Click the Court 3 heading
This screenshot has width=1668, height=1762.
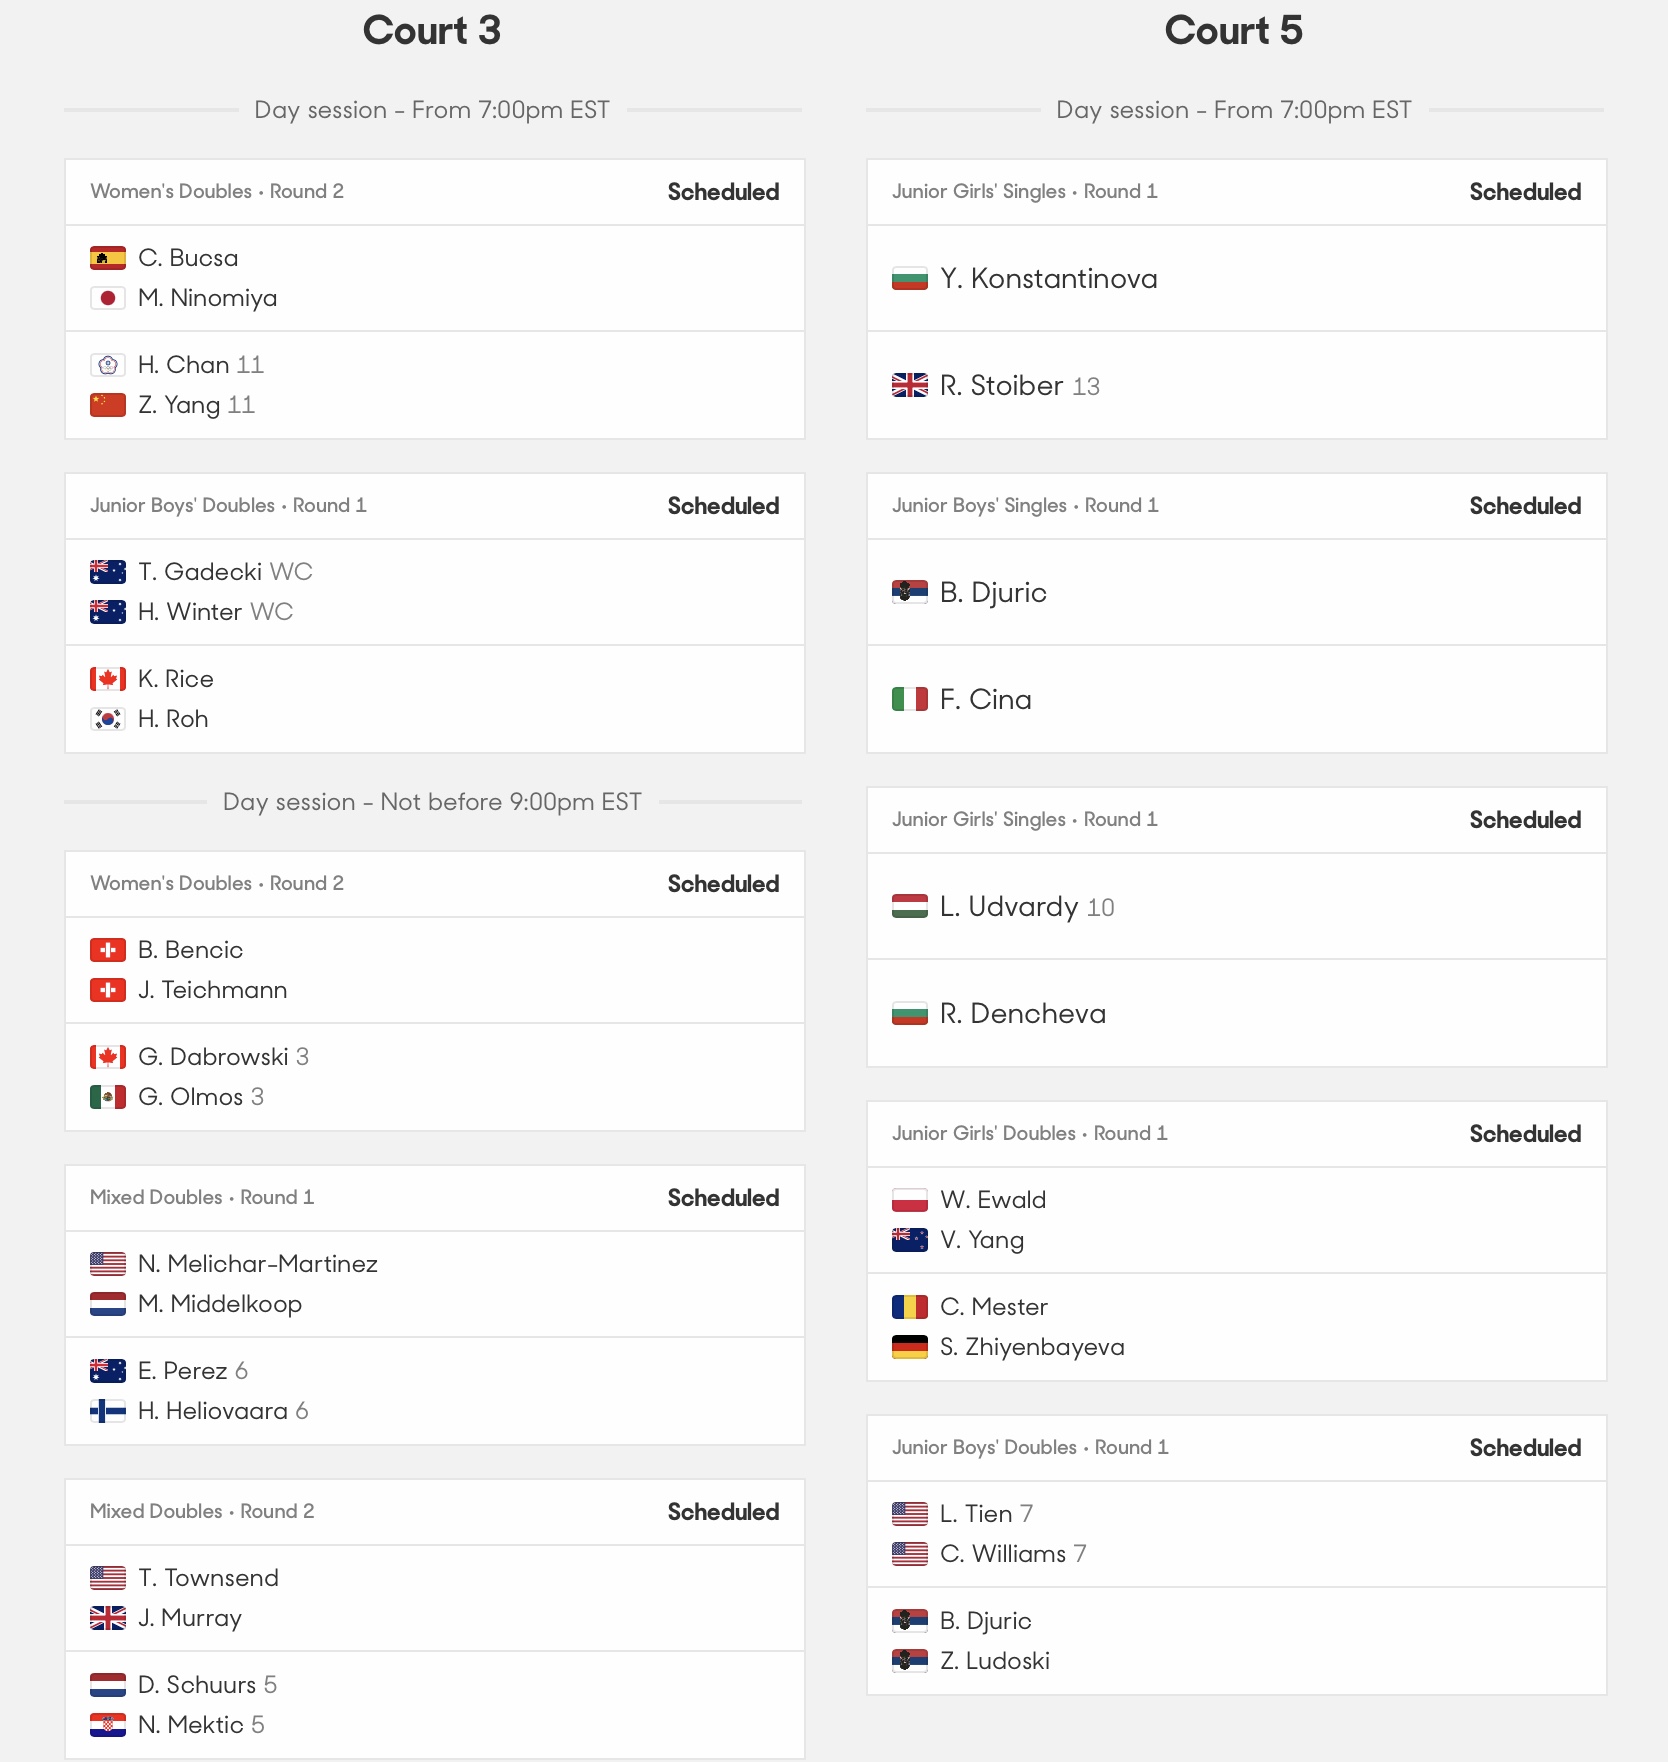point(432,30)
